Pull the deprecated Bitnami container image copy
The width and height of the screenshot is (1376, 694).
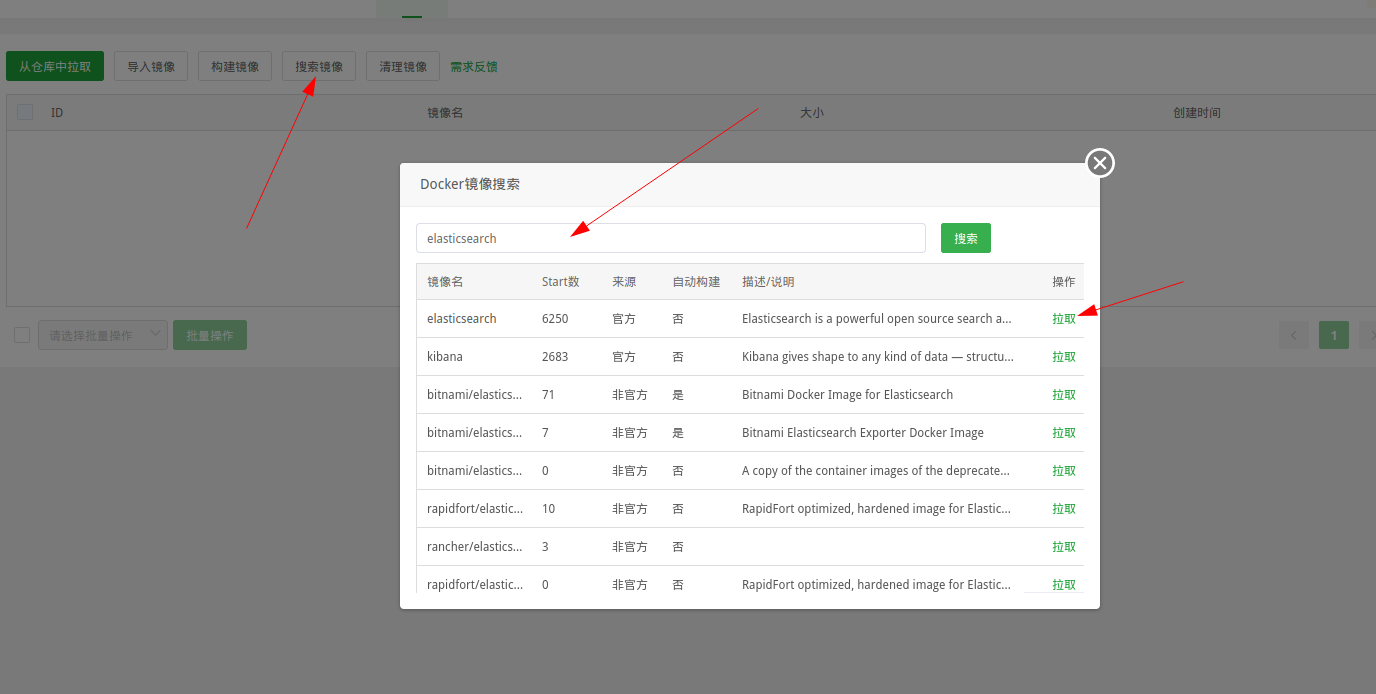(x=1064, y=471)
